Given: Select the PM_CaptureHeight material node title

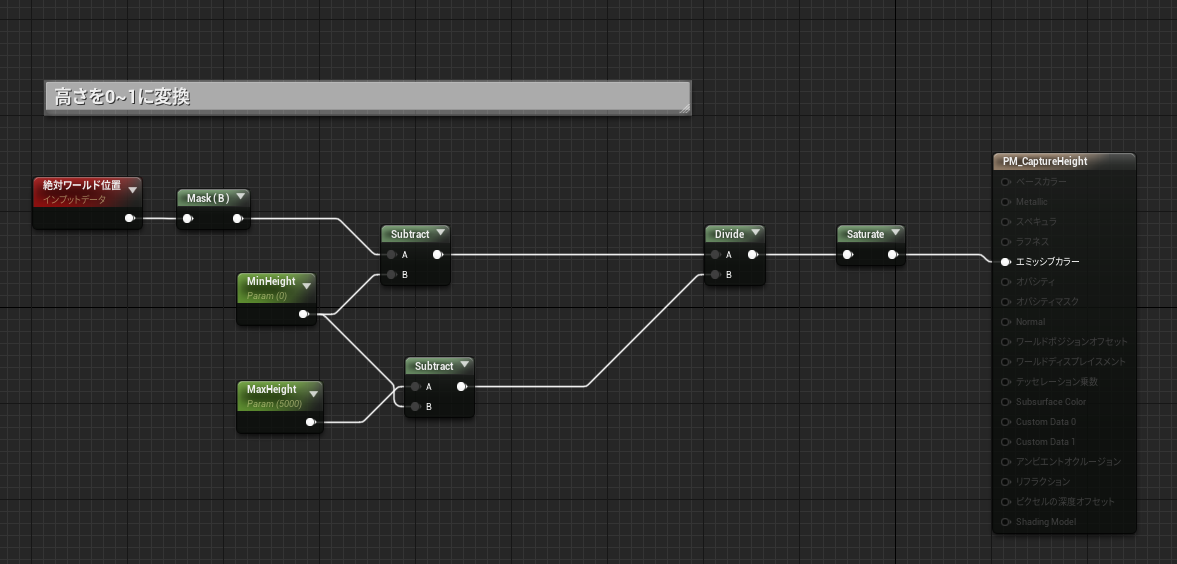Looking at the screenshot, I should click(1045, 161).
